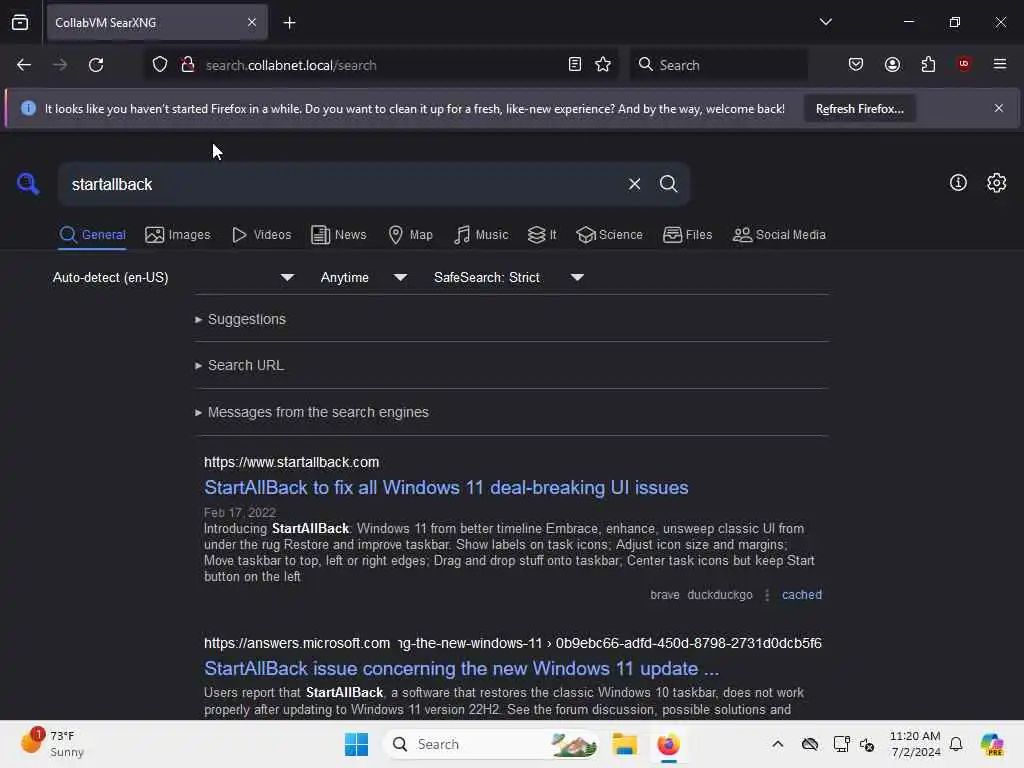
Task: Switch to the Science tab
Action: 609,235
